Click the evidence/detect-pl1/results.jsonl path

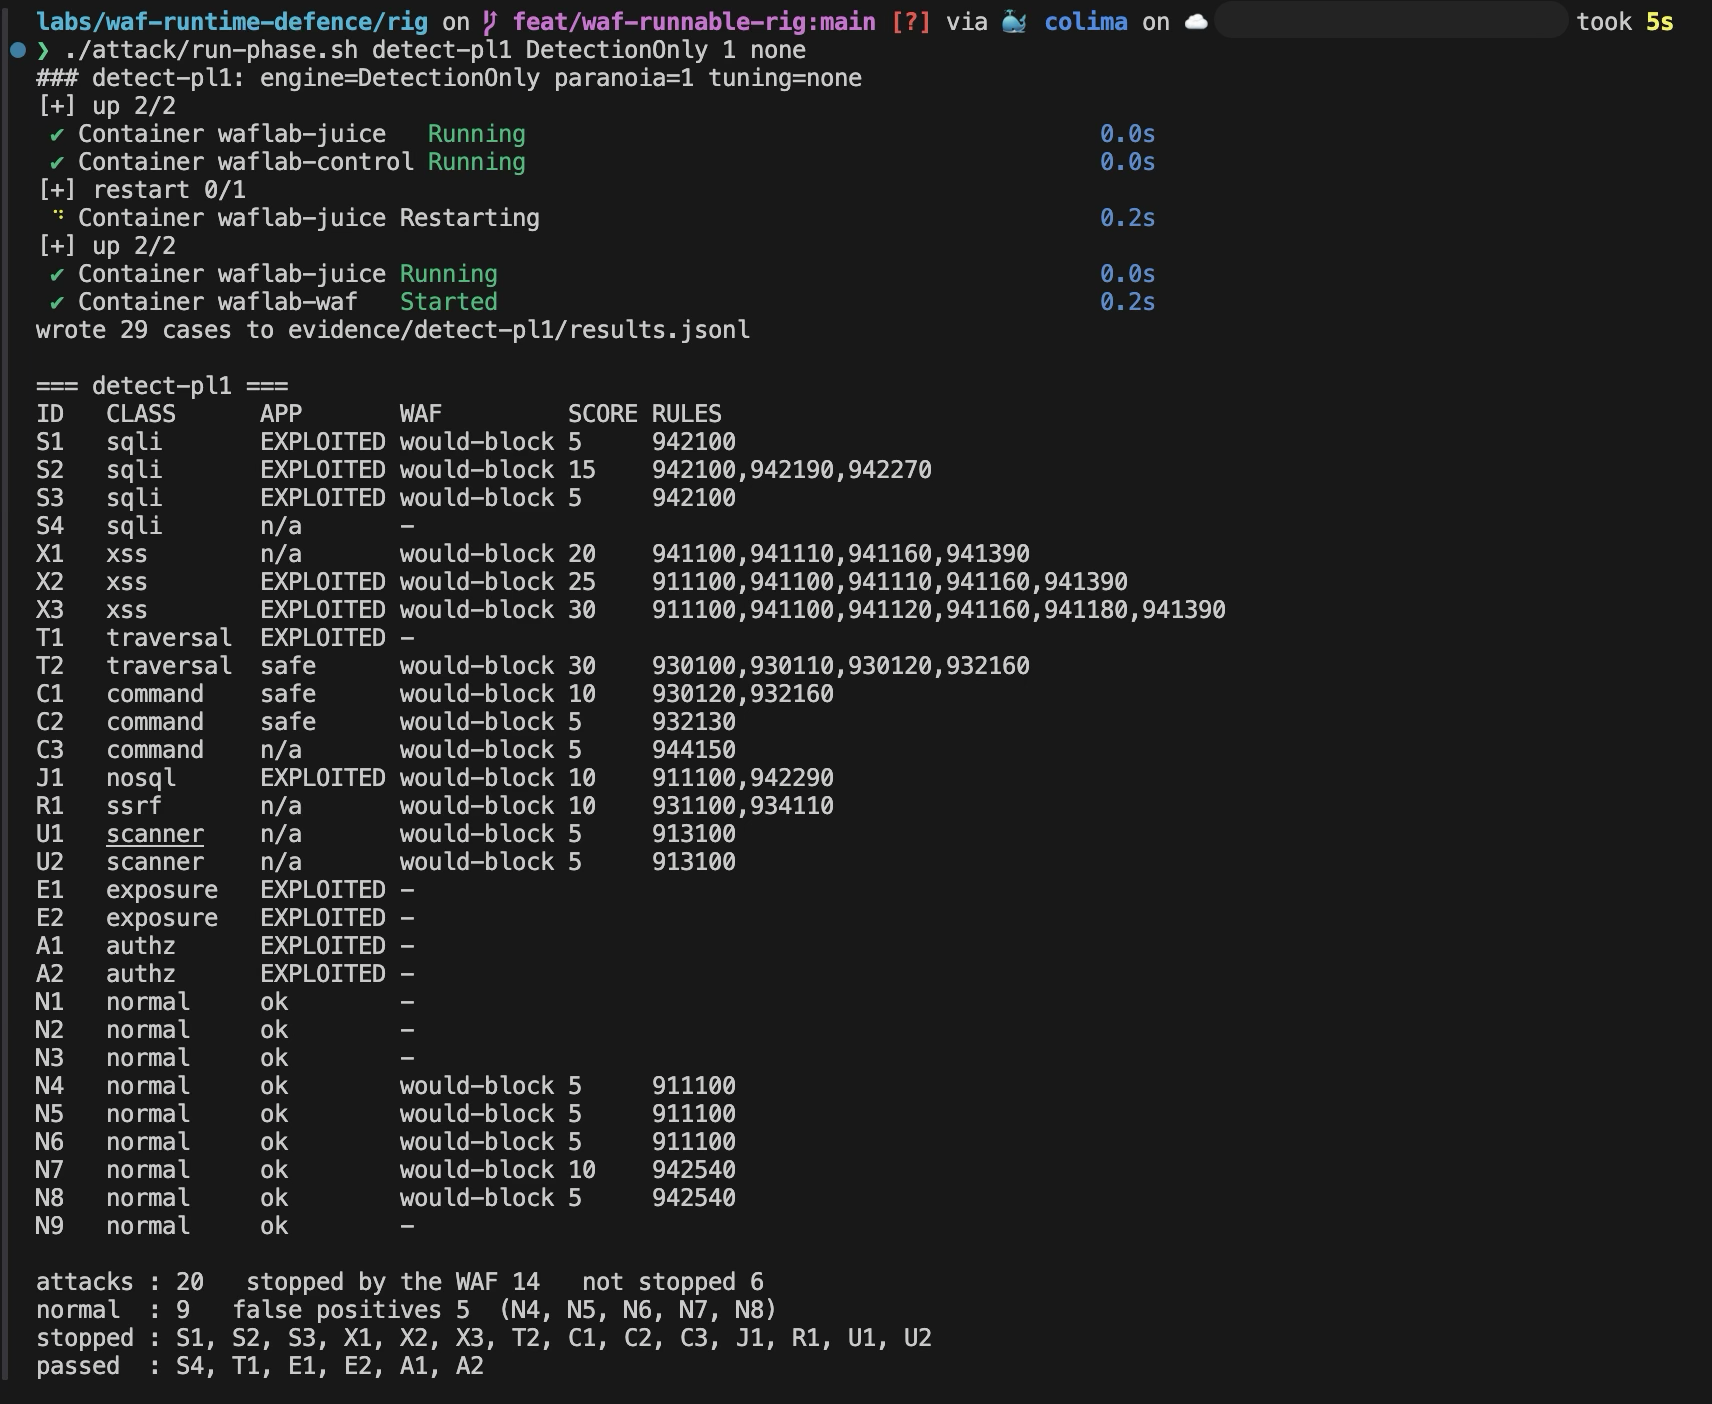[x=519, y=330]
